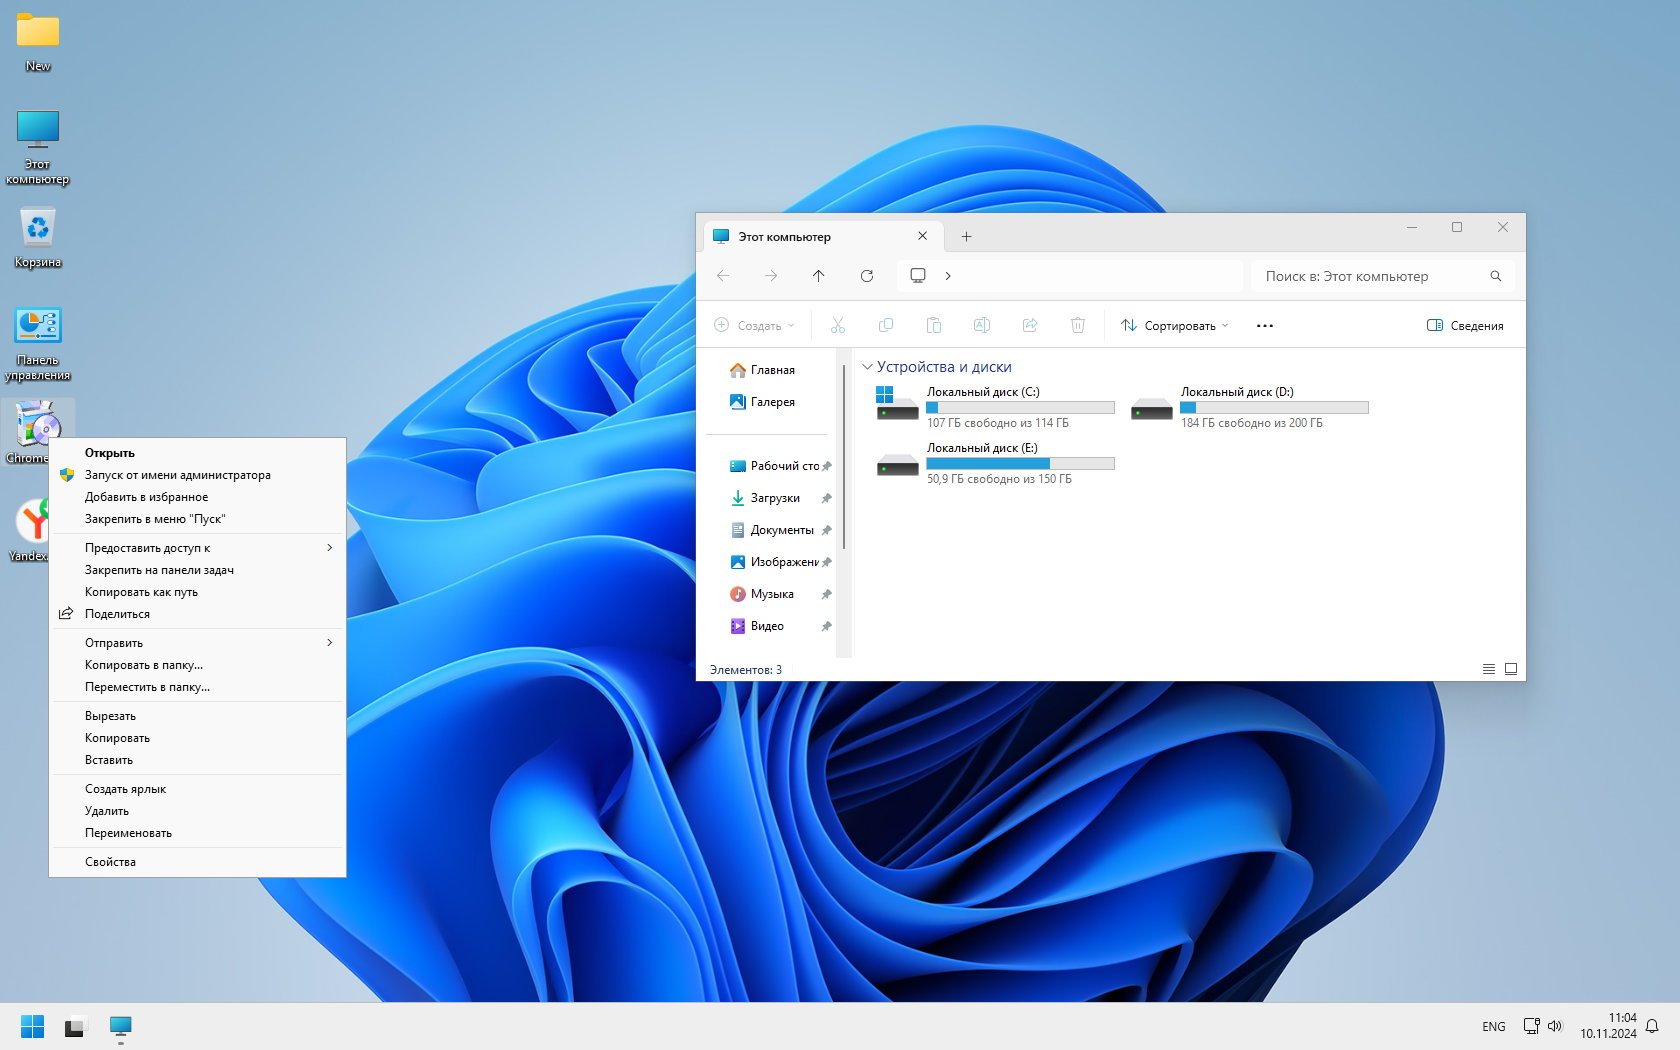Select the Этот компьютер desktop icon
This screenshot has width=1680, height=1050.
38,147
